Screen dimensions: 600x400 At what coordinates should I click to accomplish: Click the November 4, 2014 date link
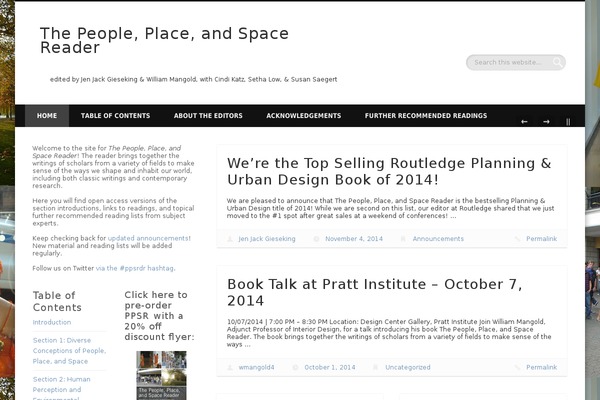[354, 239]
